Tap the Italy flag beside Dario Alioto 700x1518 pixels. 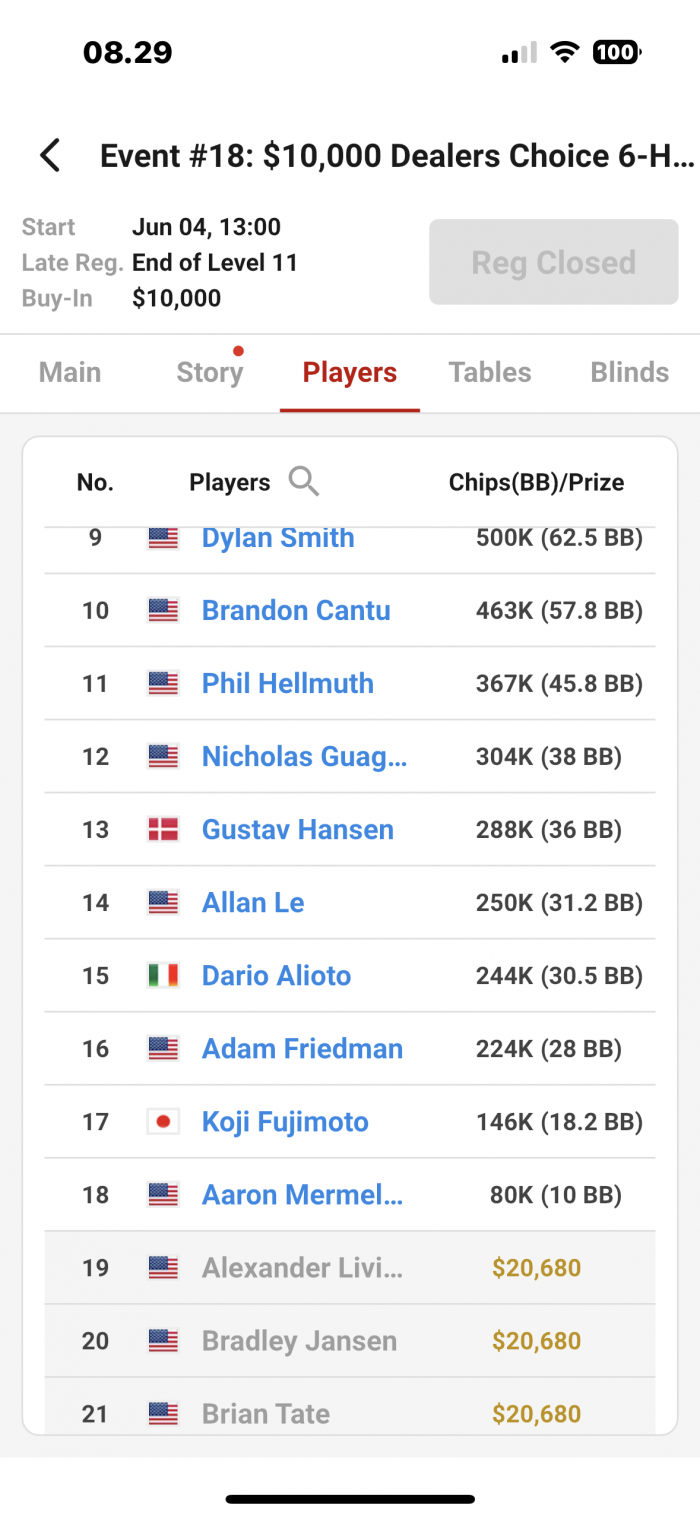pyautogui.click(x=163, y=975)
